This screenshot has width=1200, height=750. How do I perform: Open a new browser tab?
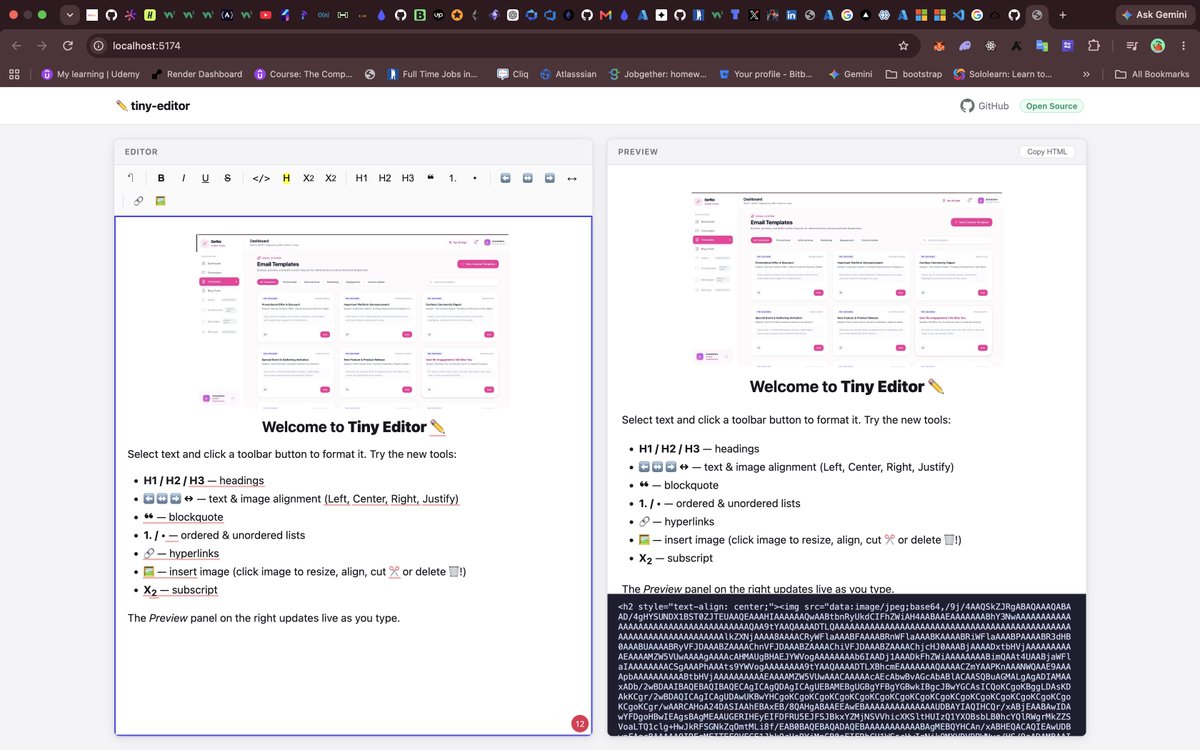pos(1062,15)
